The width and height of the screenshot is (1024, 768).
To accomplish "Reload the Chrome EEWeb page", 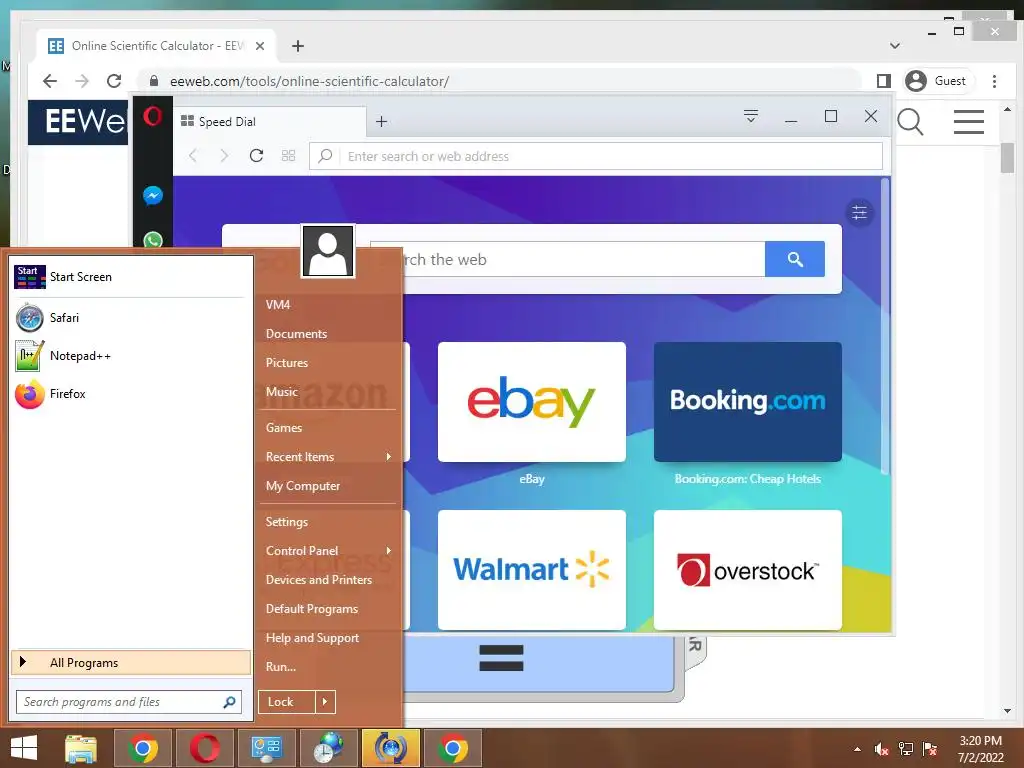I will [x=114, y=81].
